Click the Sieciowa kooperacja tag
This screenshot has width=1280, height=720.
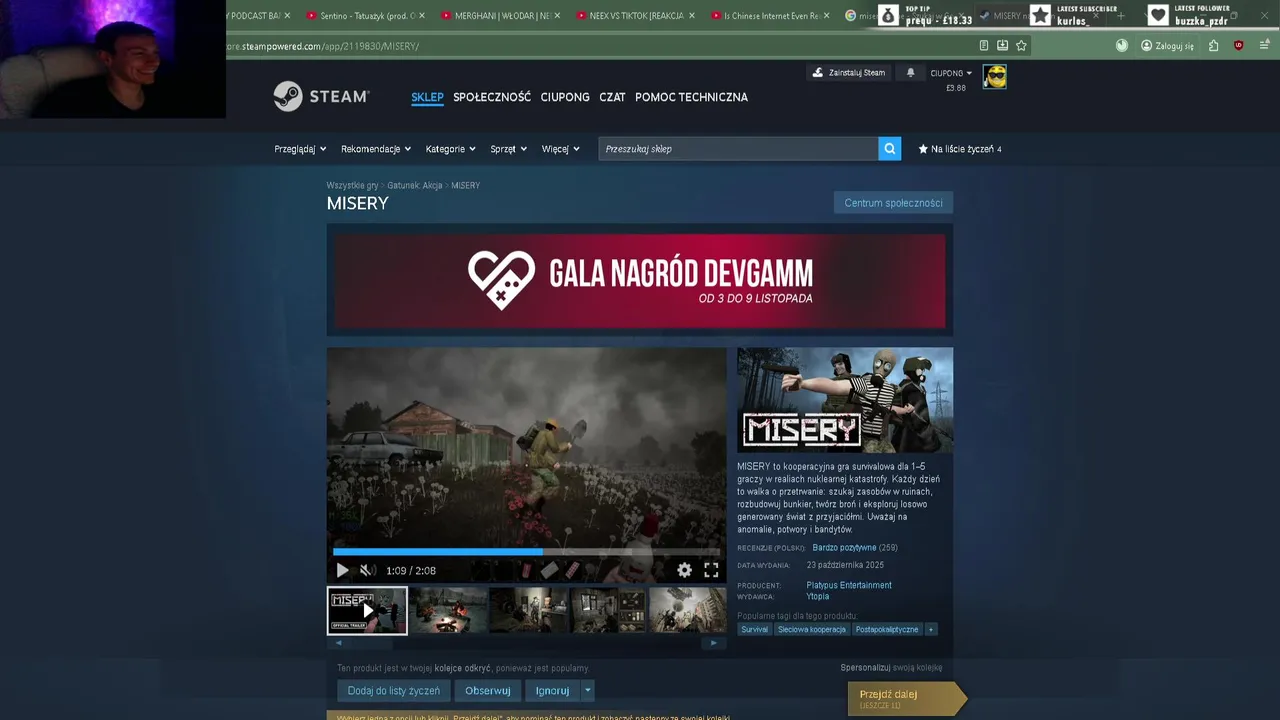pyautogui.click(x=812, y=629)
